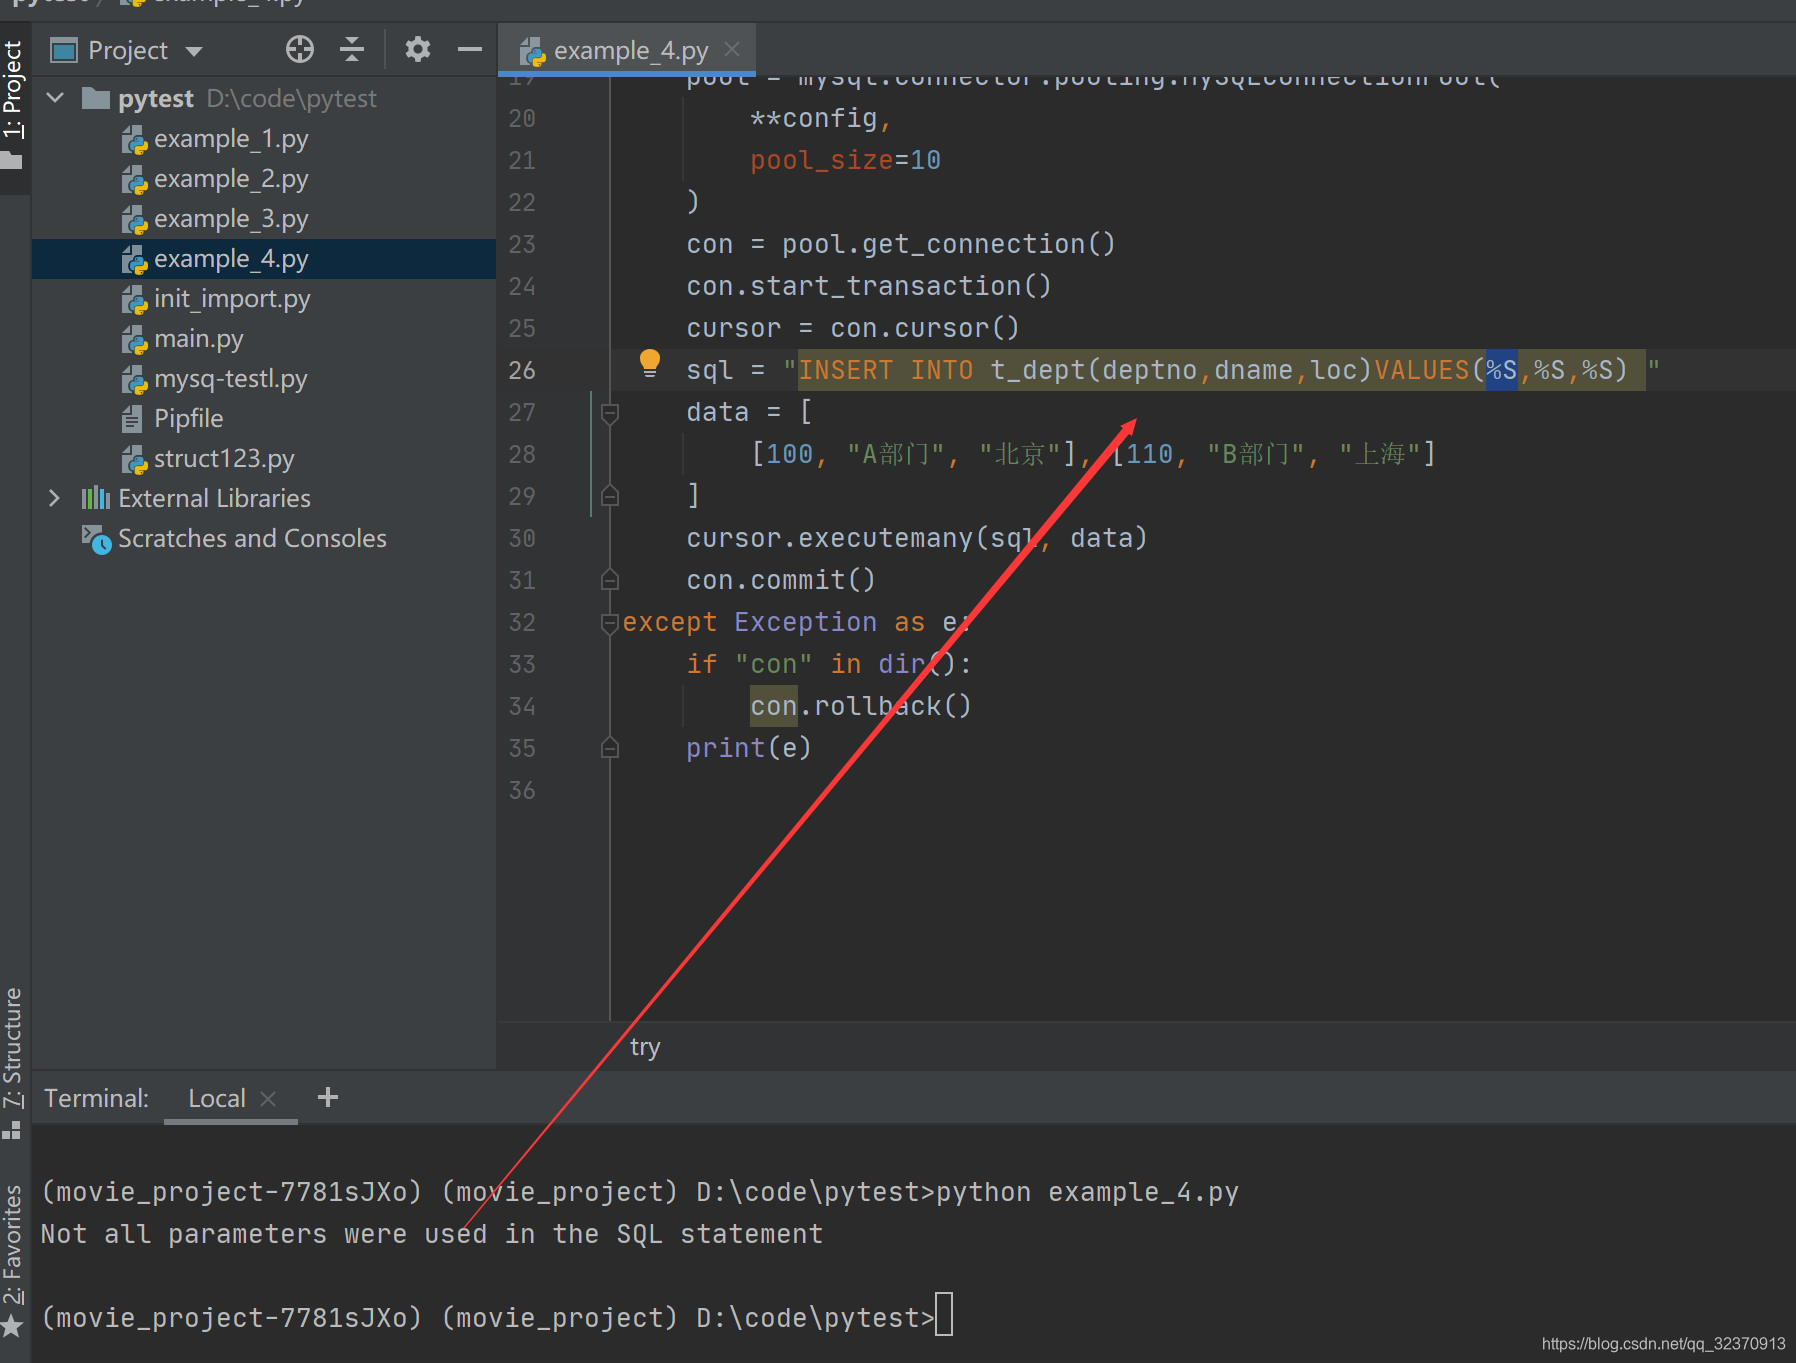Click the yellow intention lightbulb on line 26
Image resolution: width=1796 pixels, height=1363 pixels.
(650, 363)
